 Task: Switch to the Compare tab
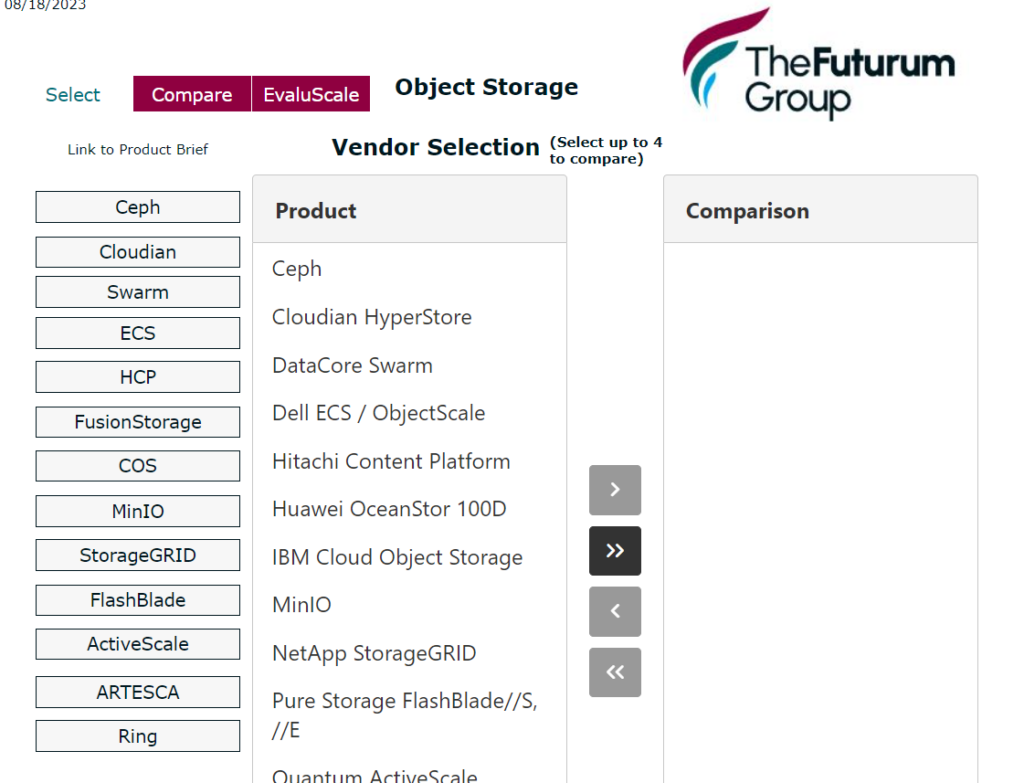click(x=192, y=94)
